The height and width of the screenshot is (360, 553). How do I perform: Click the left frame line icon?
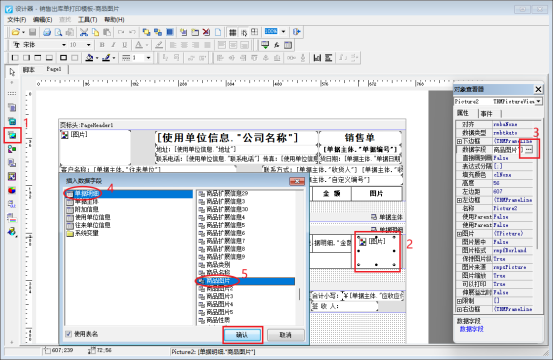(15, 57)
